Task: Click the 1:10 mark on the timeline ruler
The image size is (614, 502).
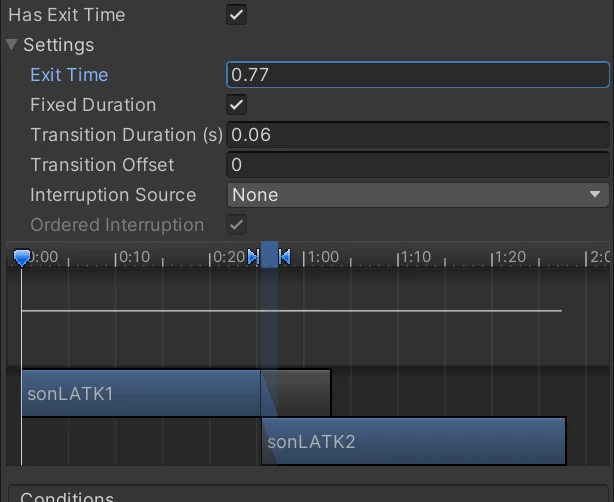Action: (399, 258)
